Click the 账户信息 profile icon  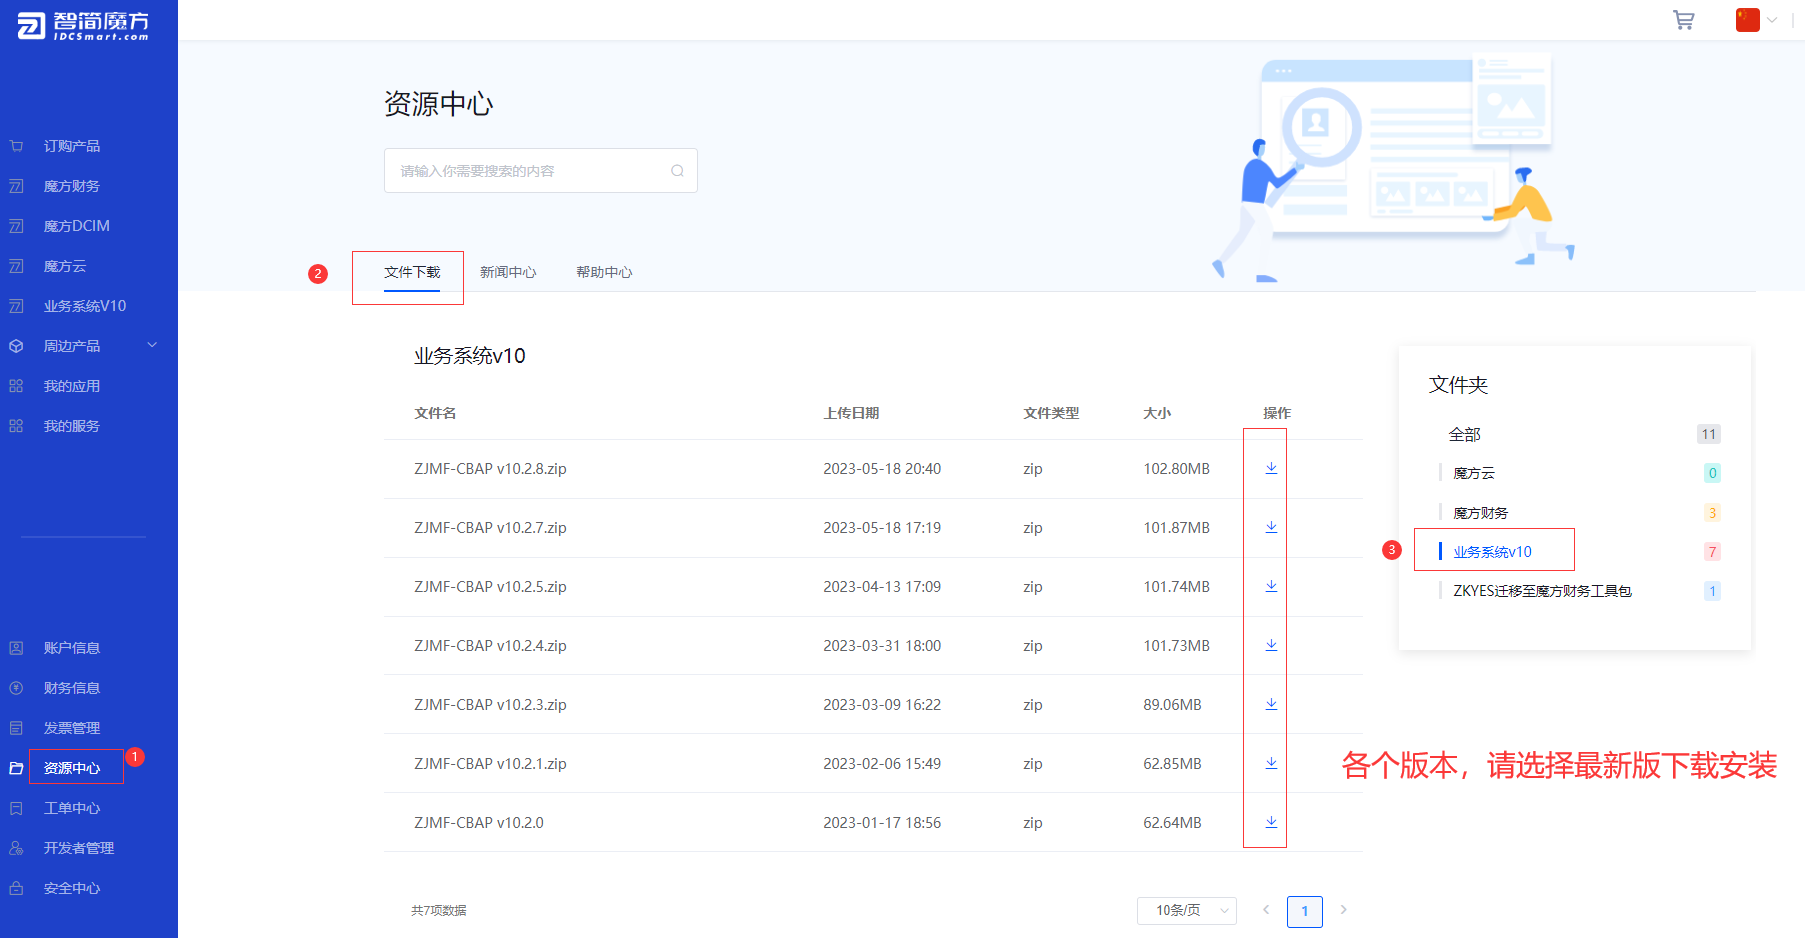click(x=16, y=648)
